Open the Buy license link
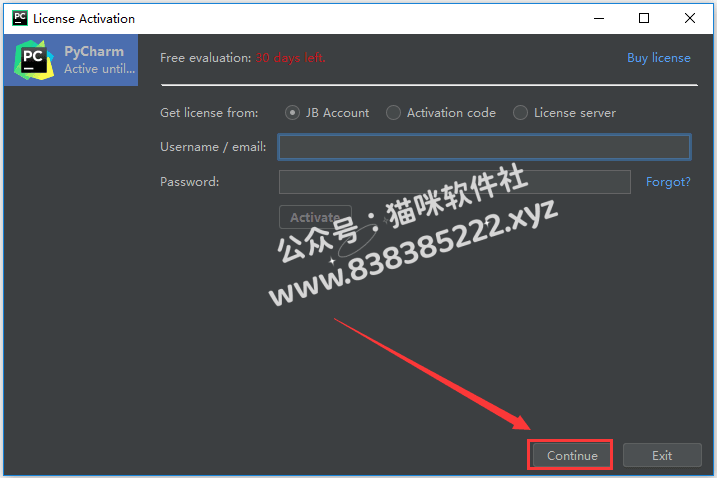The width and height of the screenshot is (717, 478). (x=658, y=58)
